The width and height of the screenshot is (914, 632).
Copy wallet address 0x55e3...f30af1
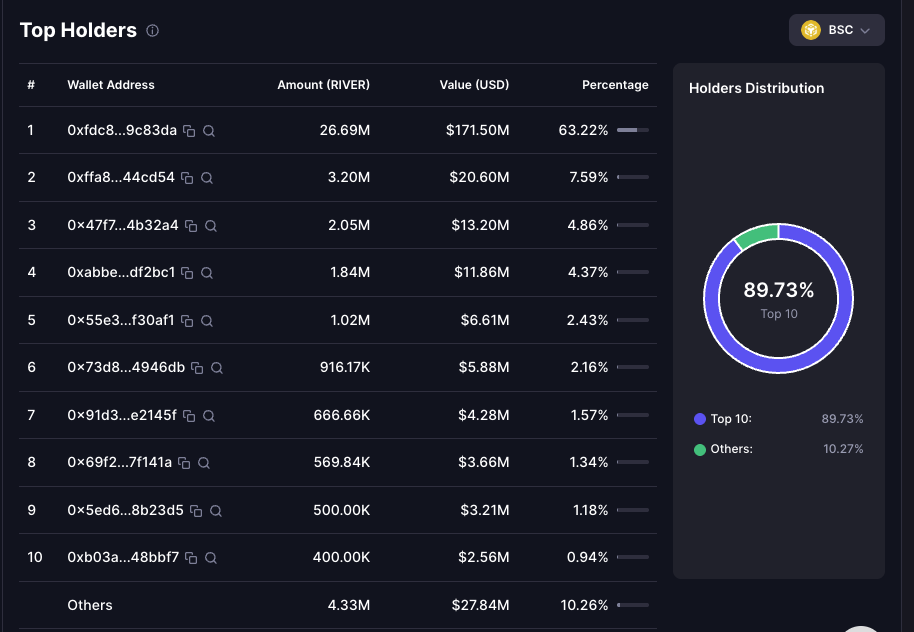187,321
